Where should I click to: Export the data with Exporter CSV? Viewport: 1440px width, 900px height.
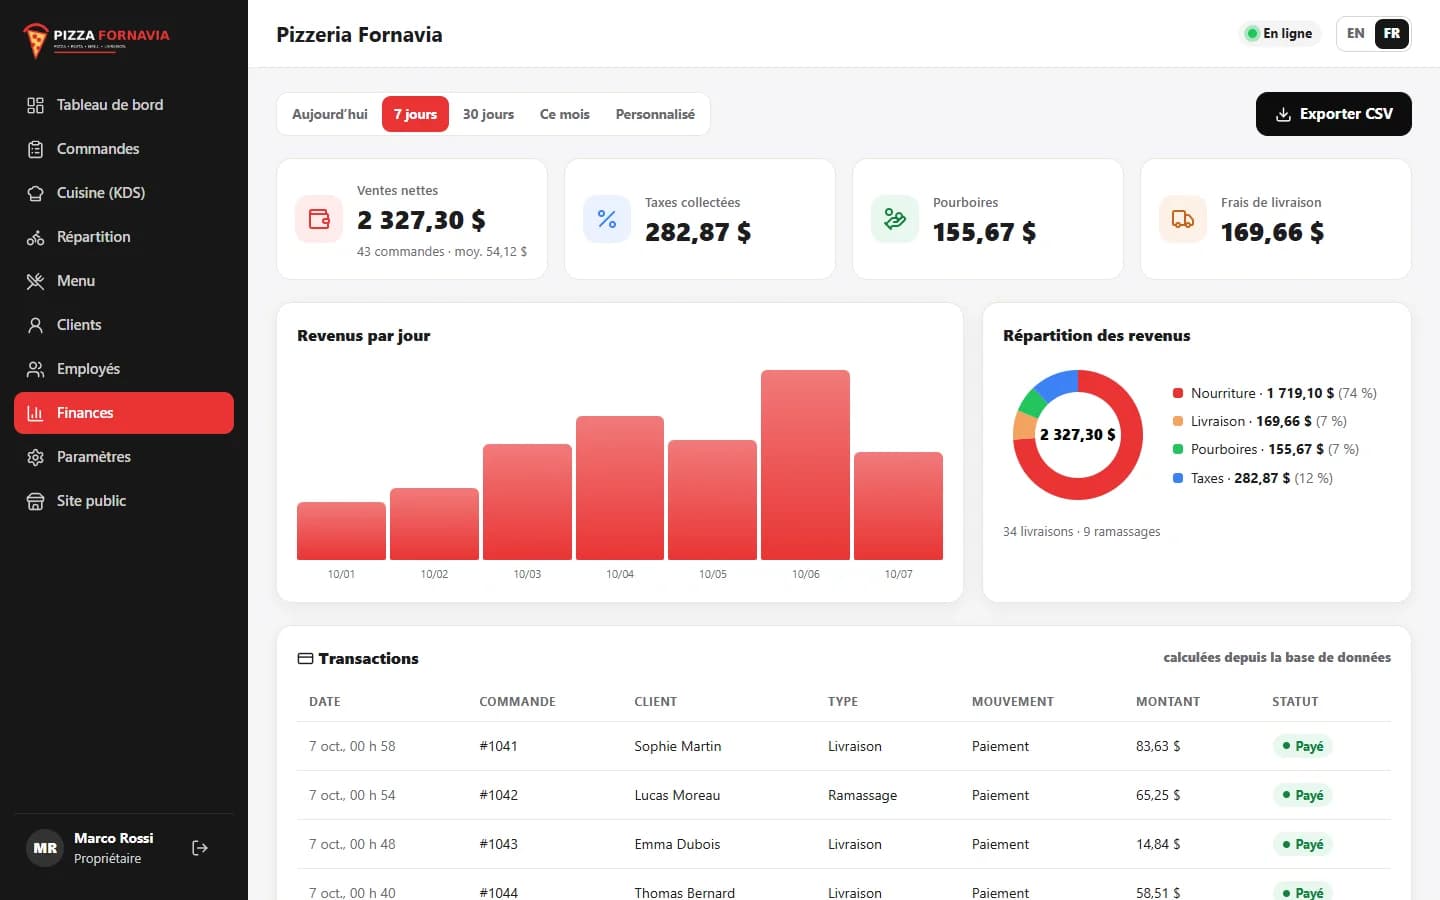tap(1334, 114)
